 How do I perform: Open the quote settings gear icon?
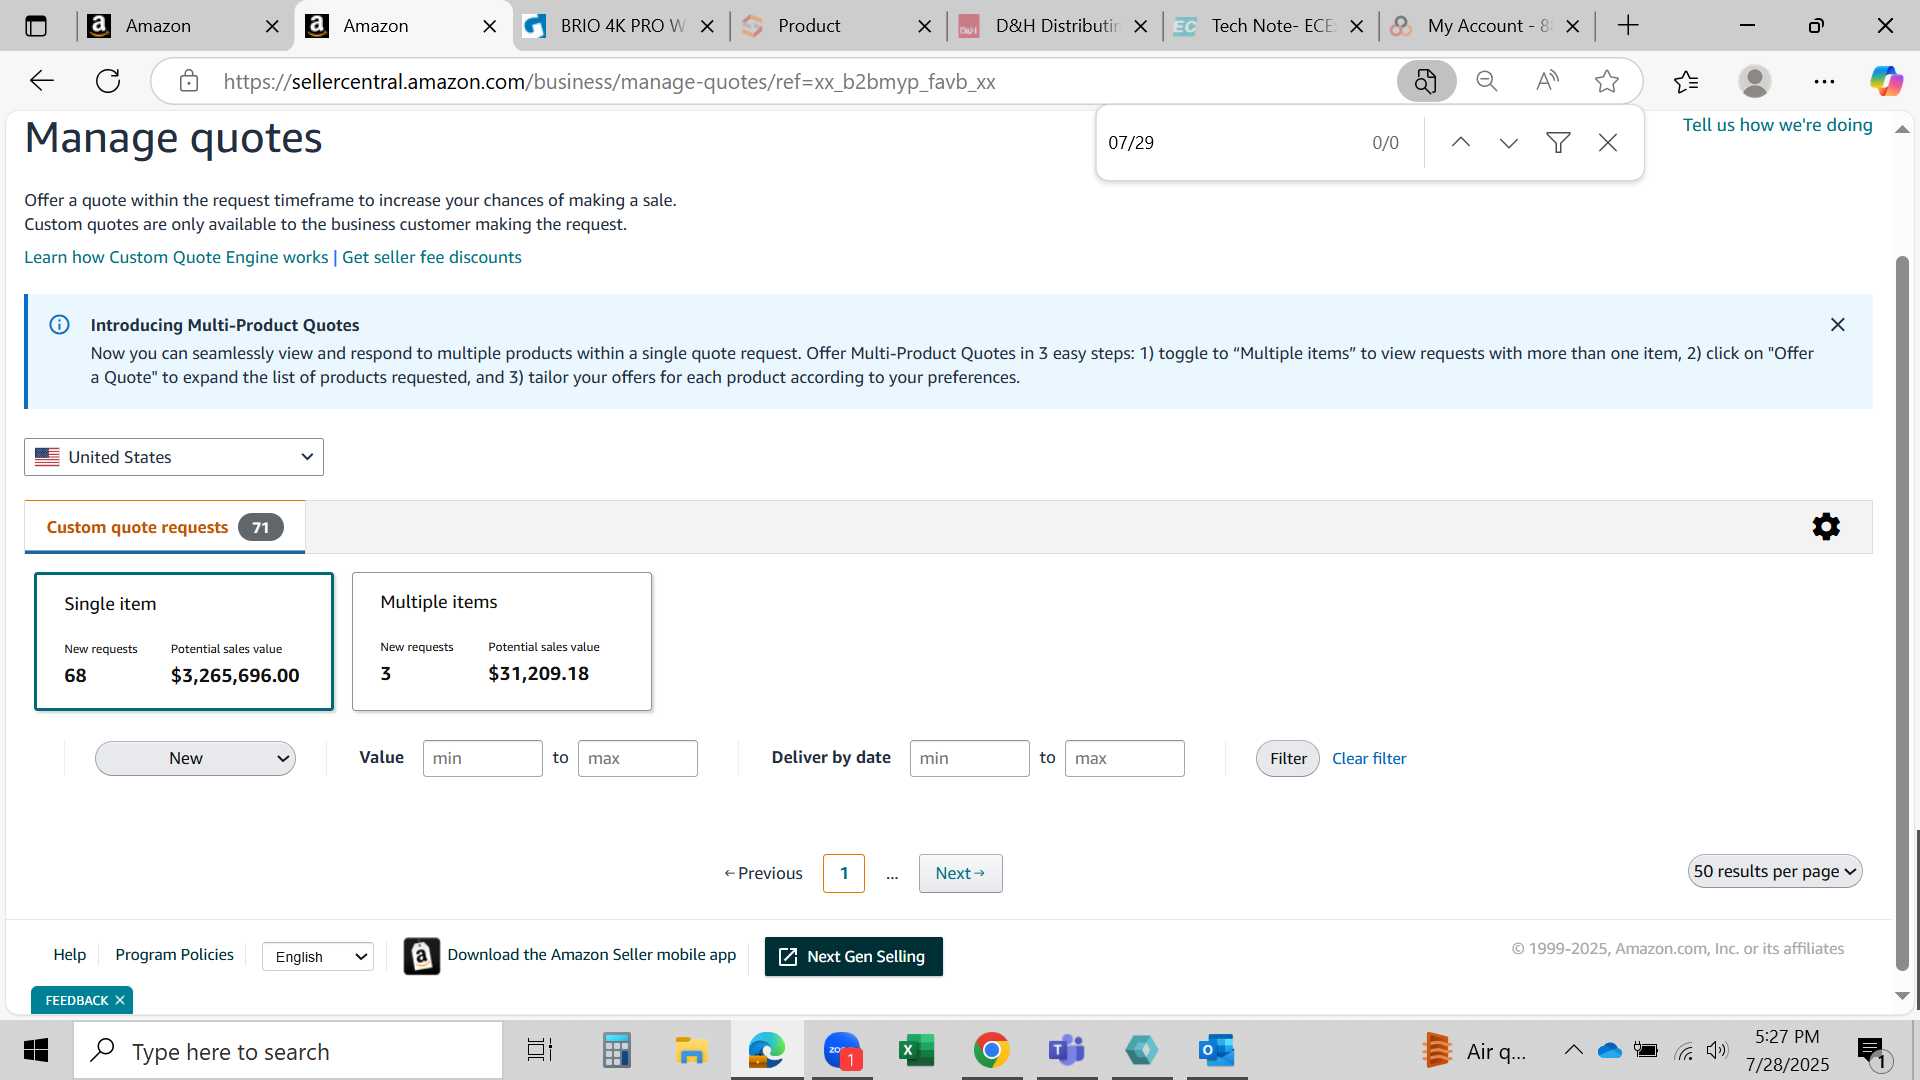[x=1826, y=527]
